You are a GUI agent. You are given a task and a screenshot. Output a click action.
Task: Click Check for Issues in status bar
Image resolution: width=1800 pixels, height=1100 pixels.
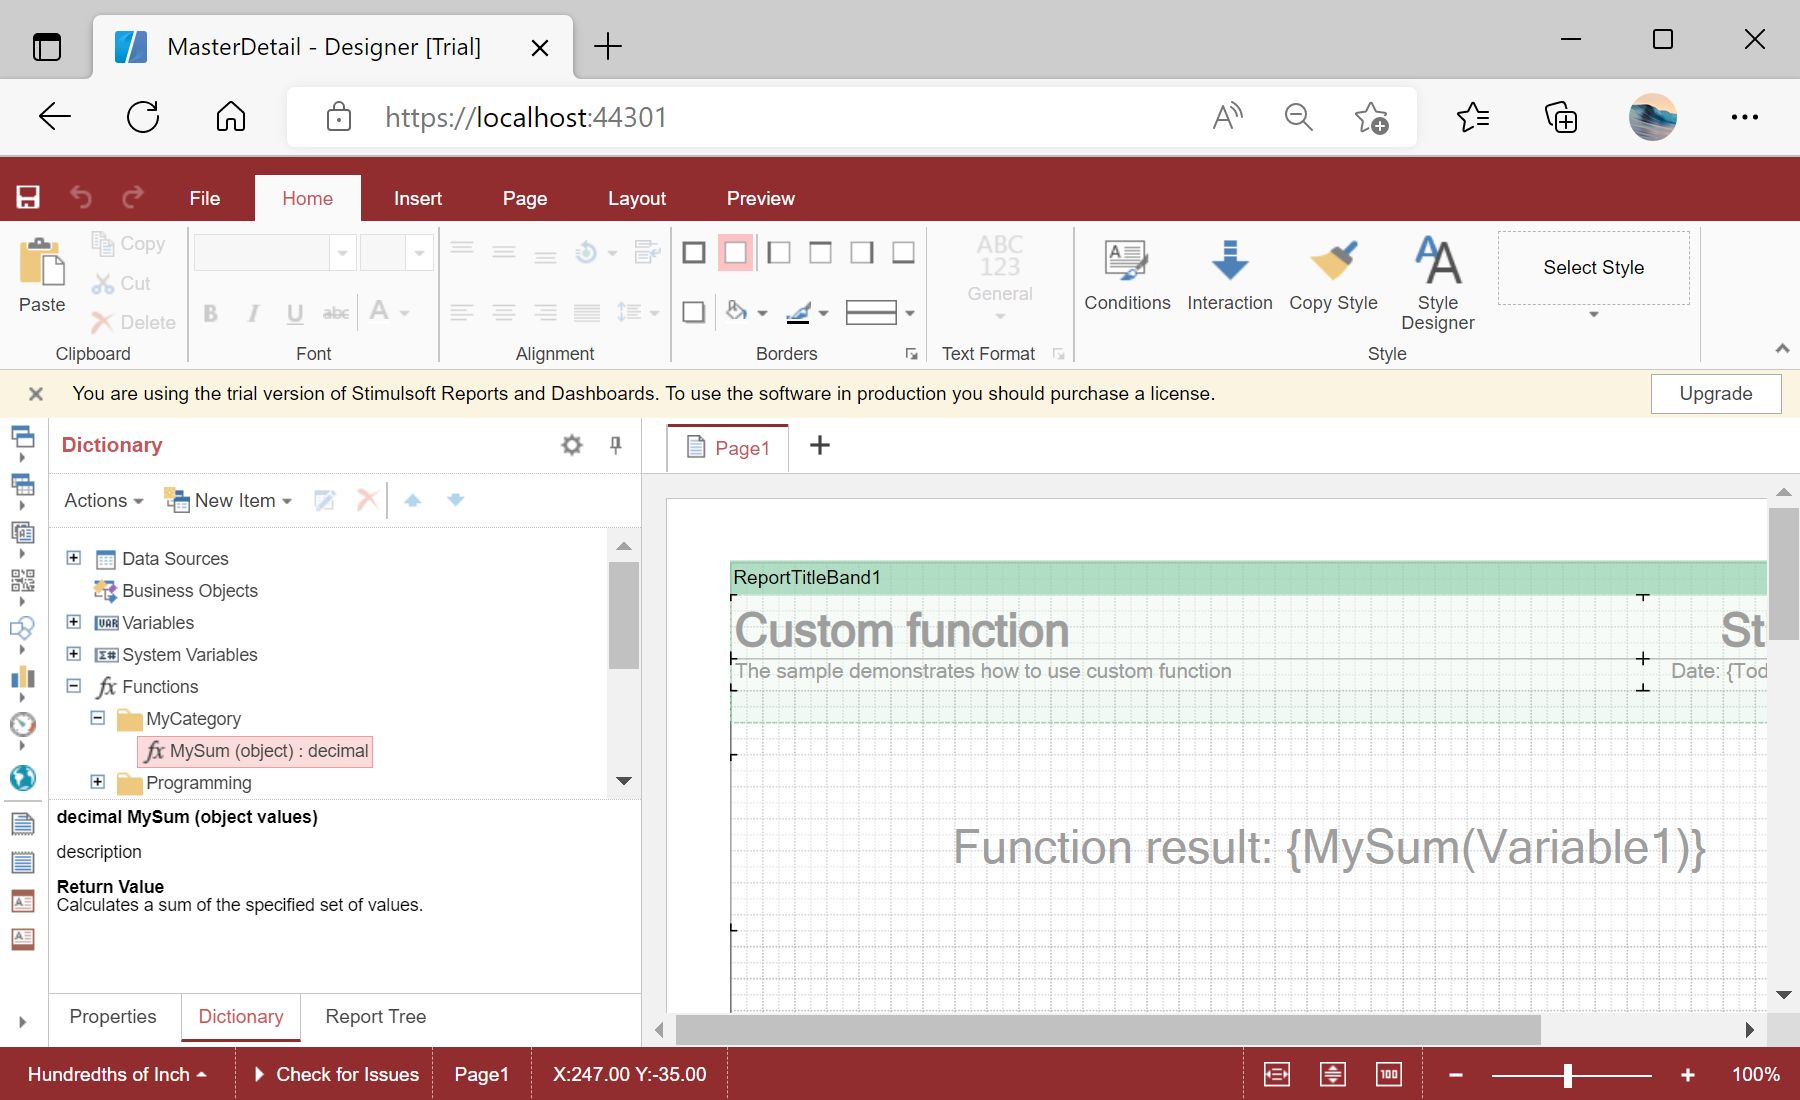(x=336, y=1074)
